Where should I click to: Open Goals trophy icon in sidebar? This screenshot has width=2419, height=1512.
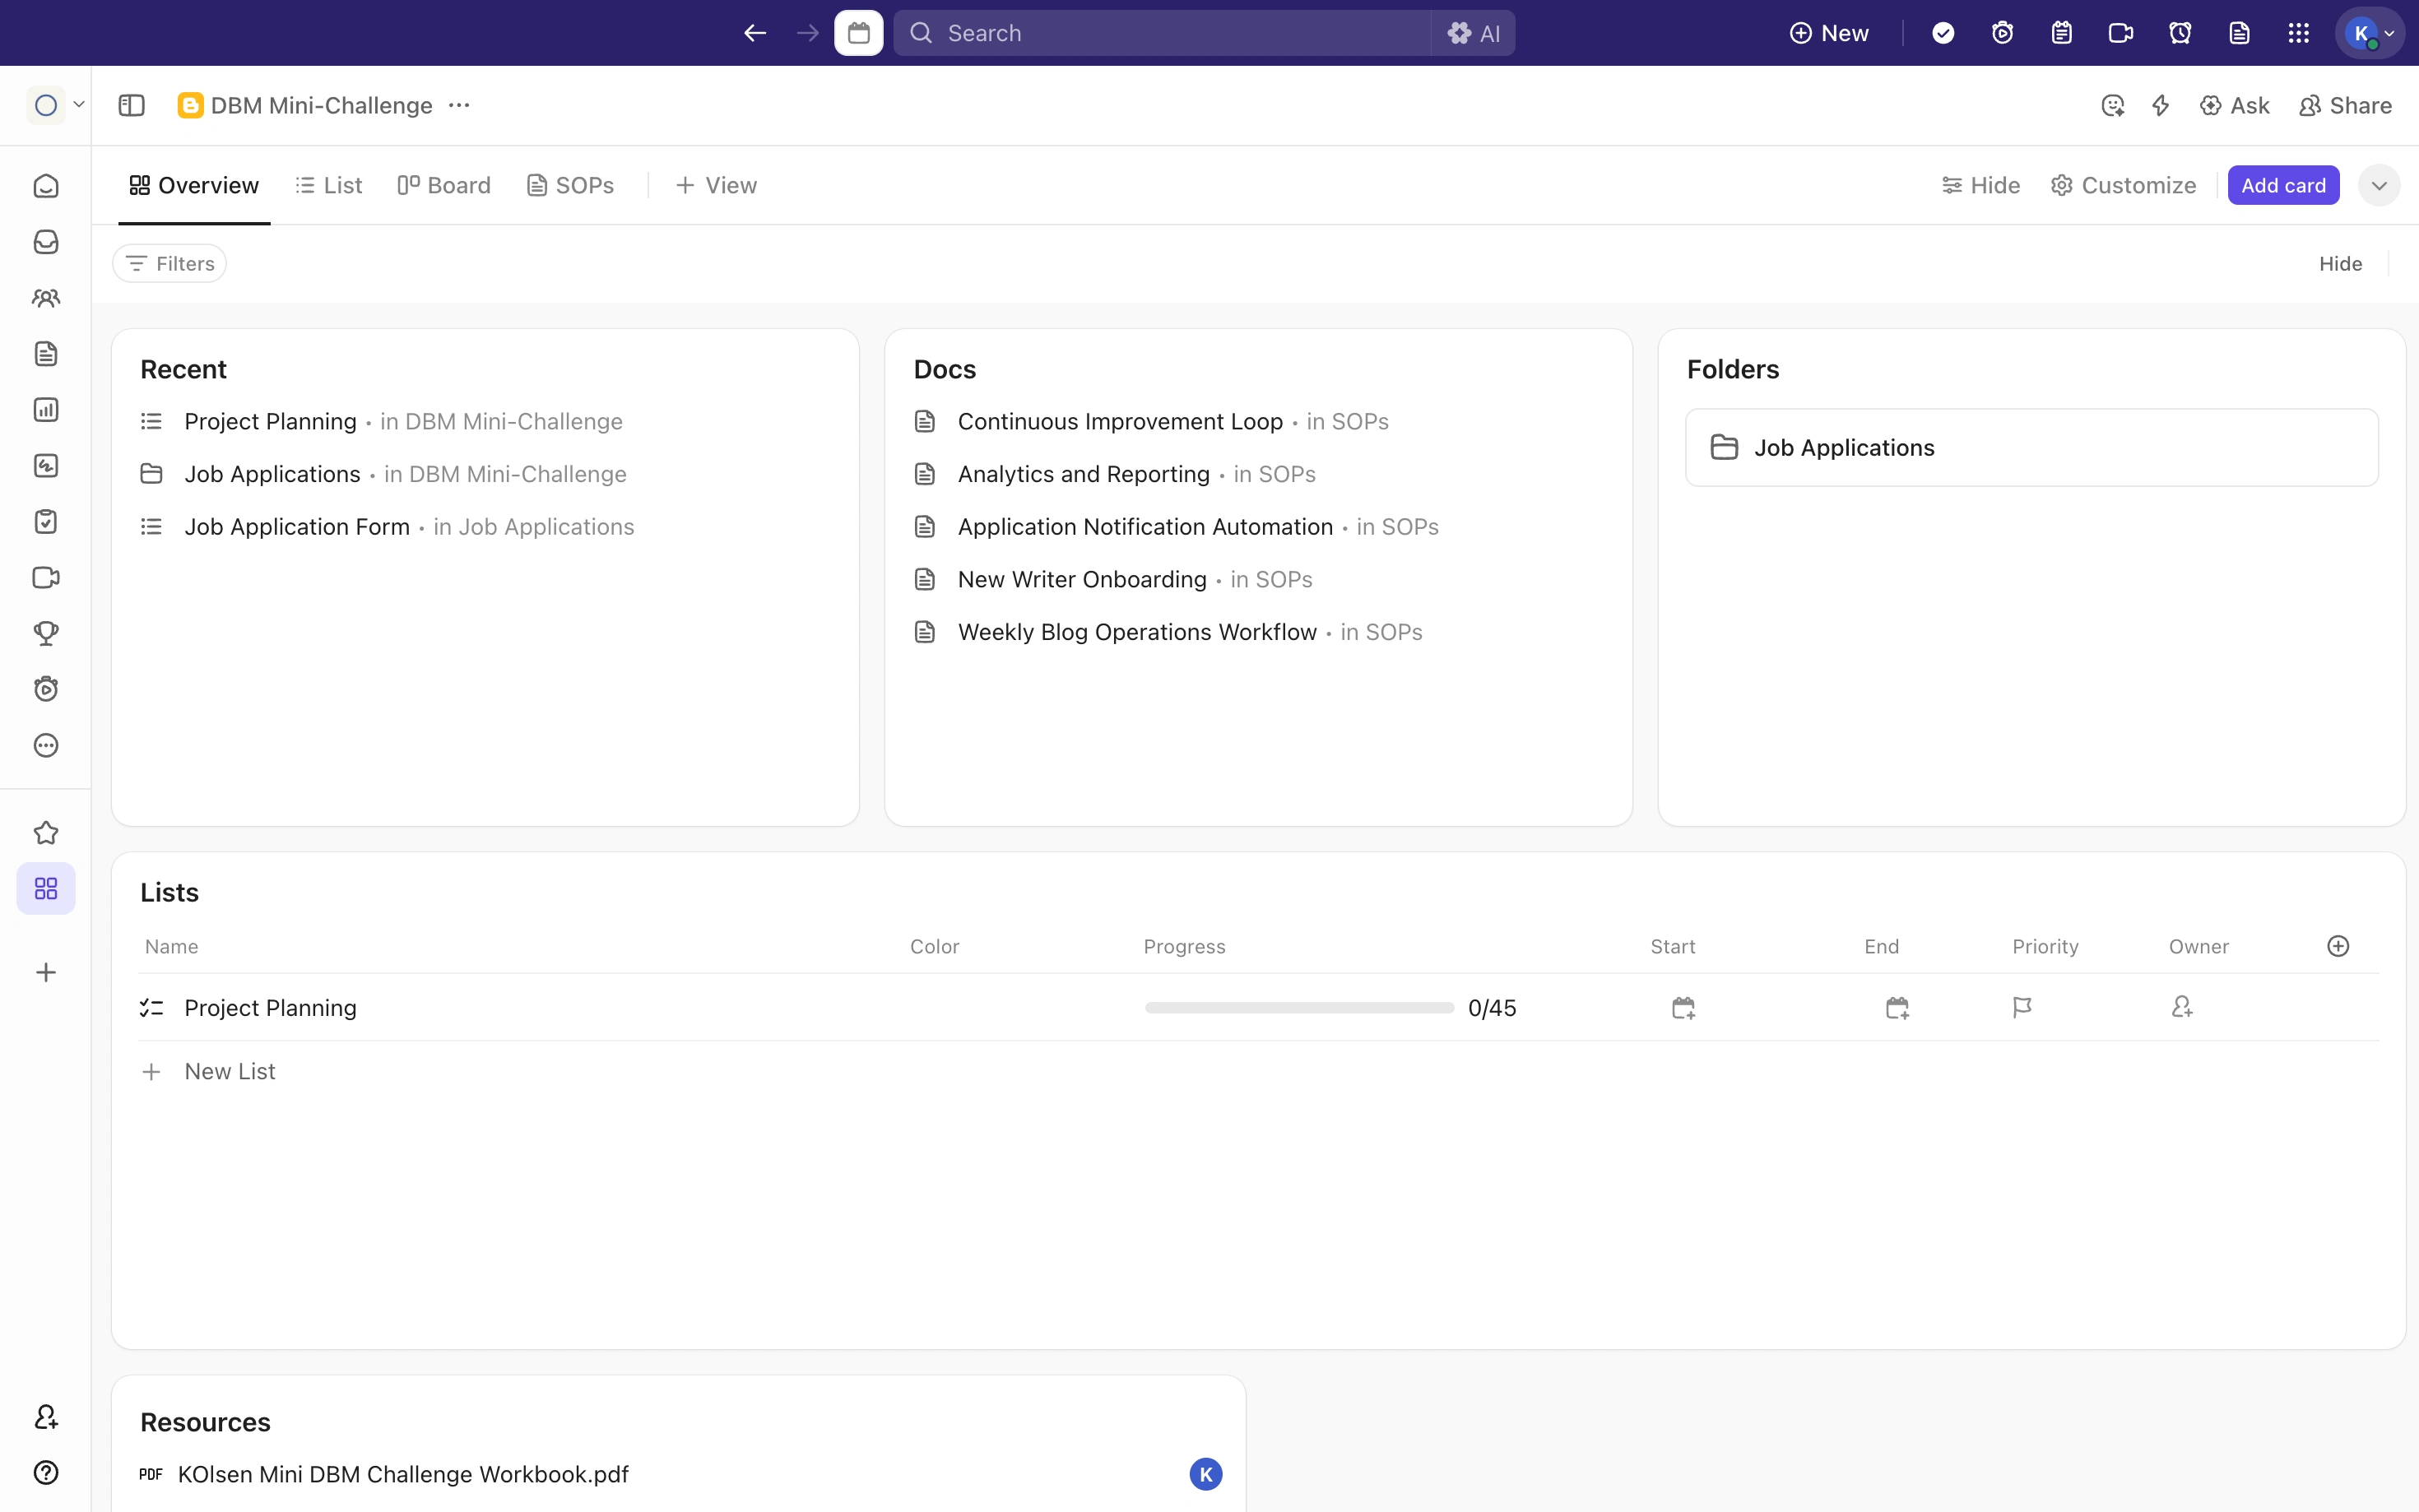coord(46,633)
